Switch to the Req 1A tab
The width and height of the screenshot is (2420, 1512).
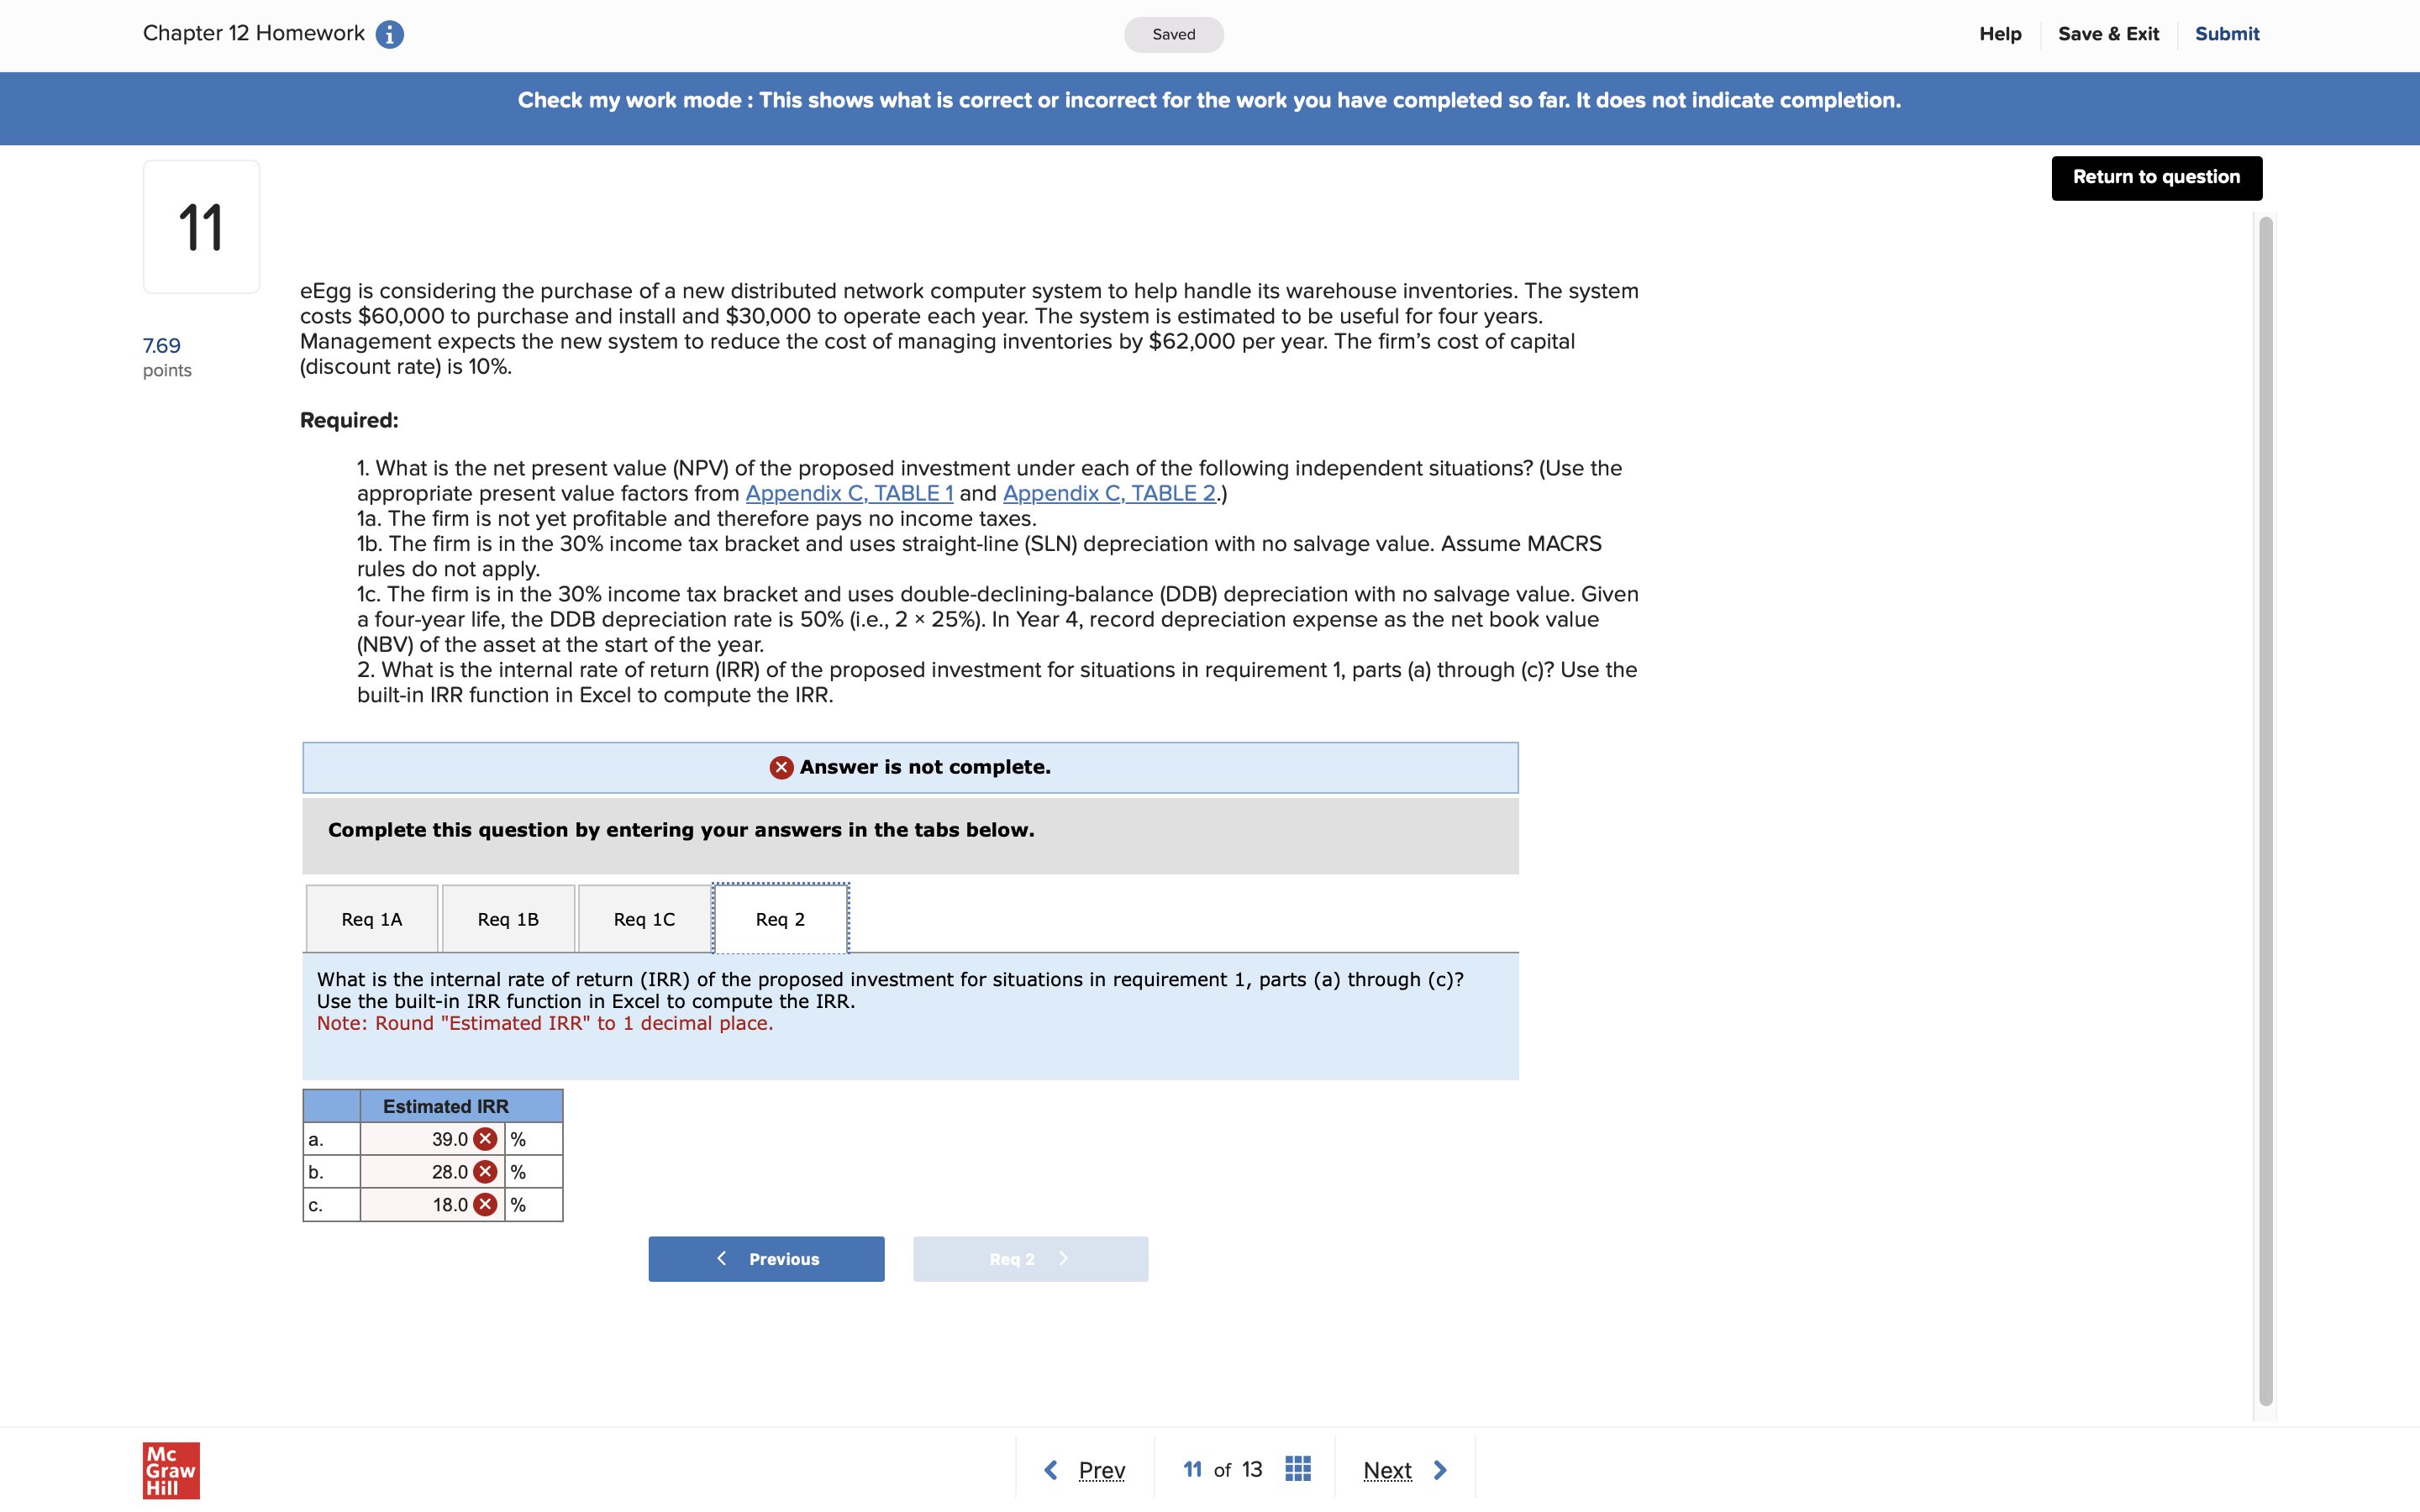(372, 919)
